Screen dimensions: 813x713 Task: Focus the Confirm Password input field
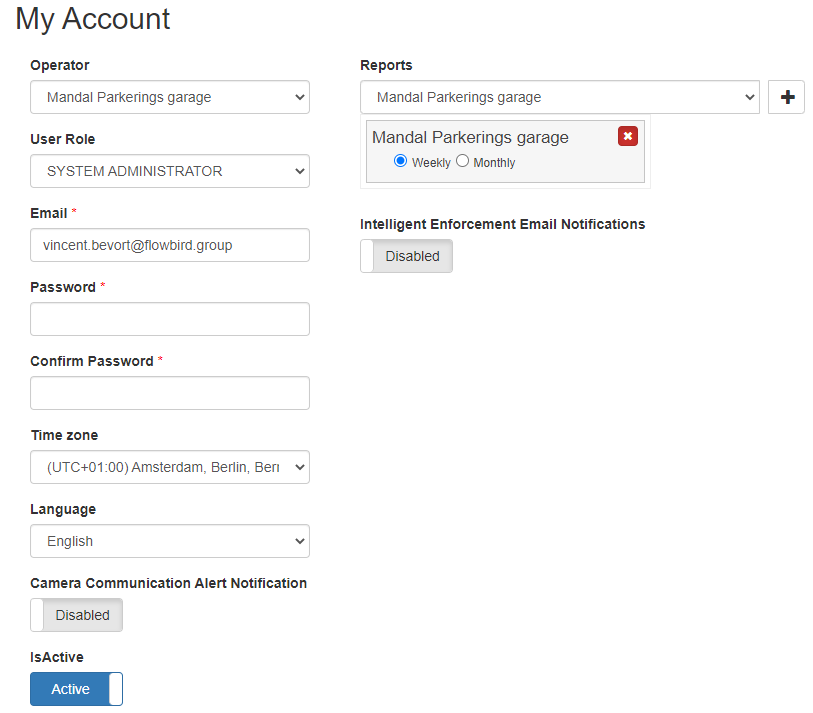pos(170,393)
